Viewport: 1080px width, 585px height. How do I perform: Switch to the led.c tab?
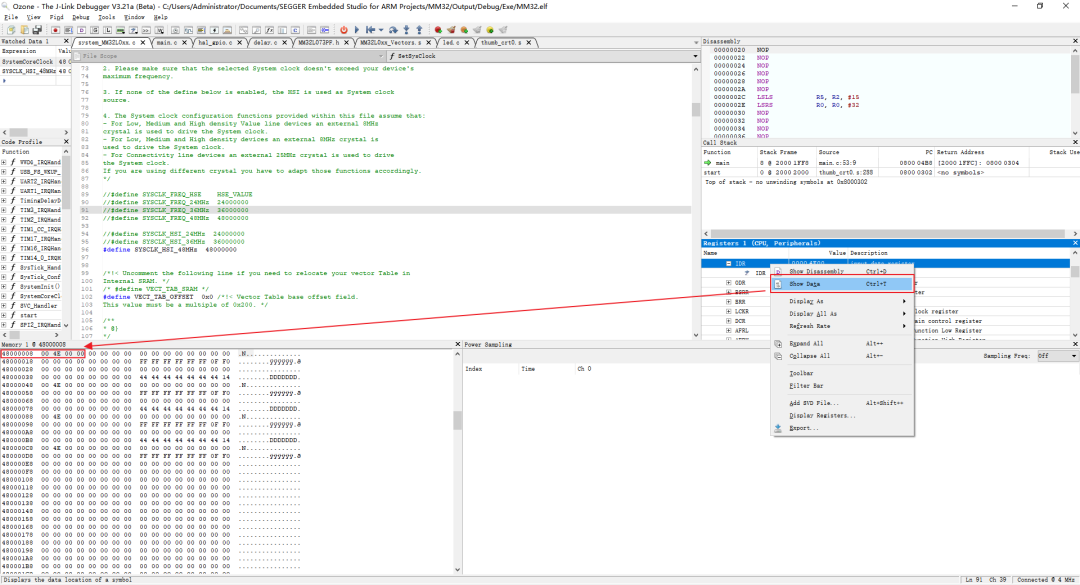[x=450, y=43]
